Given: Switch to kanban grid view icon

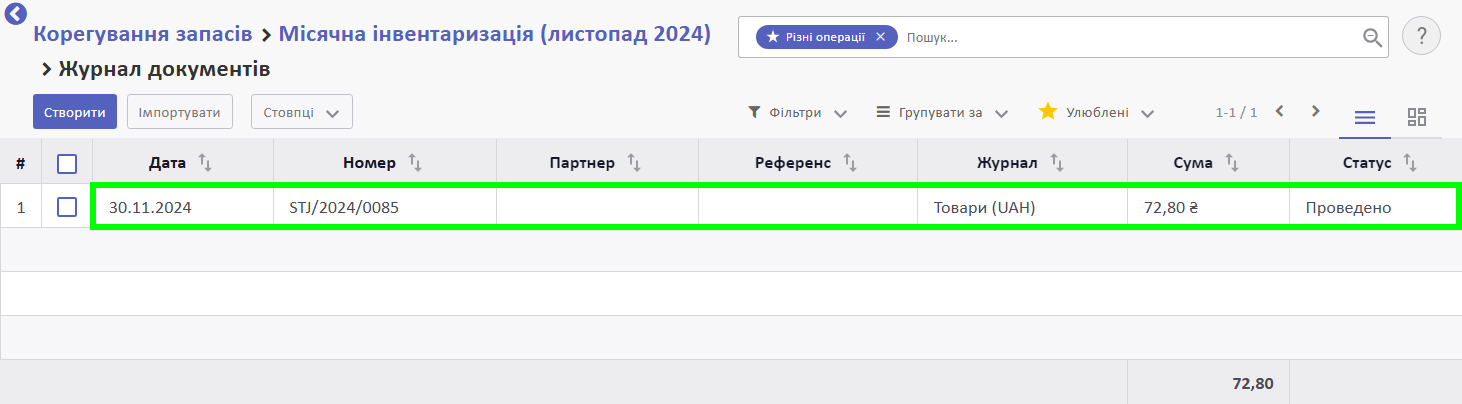Looking at the screenshot, I should point(1417,117).
